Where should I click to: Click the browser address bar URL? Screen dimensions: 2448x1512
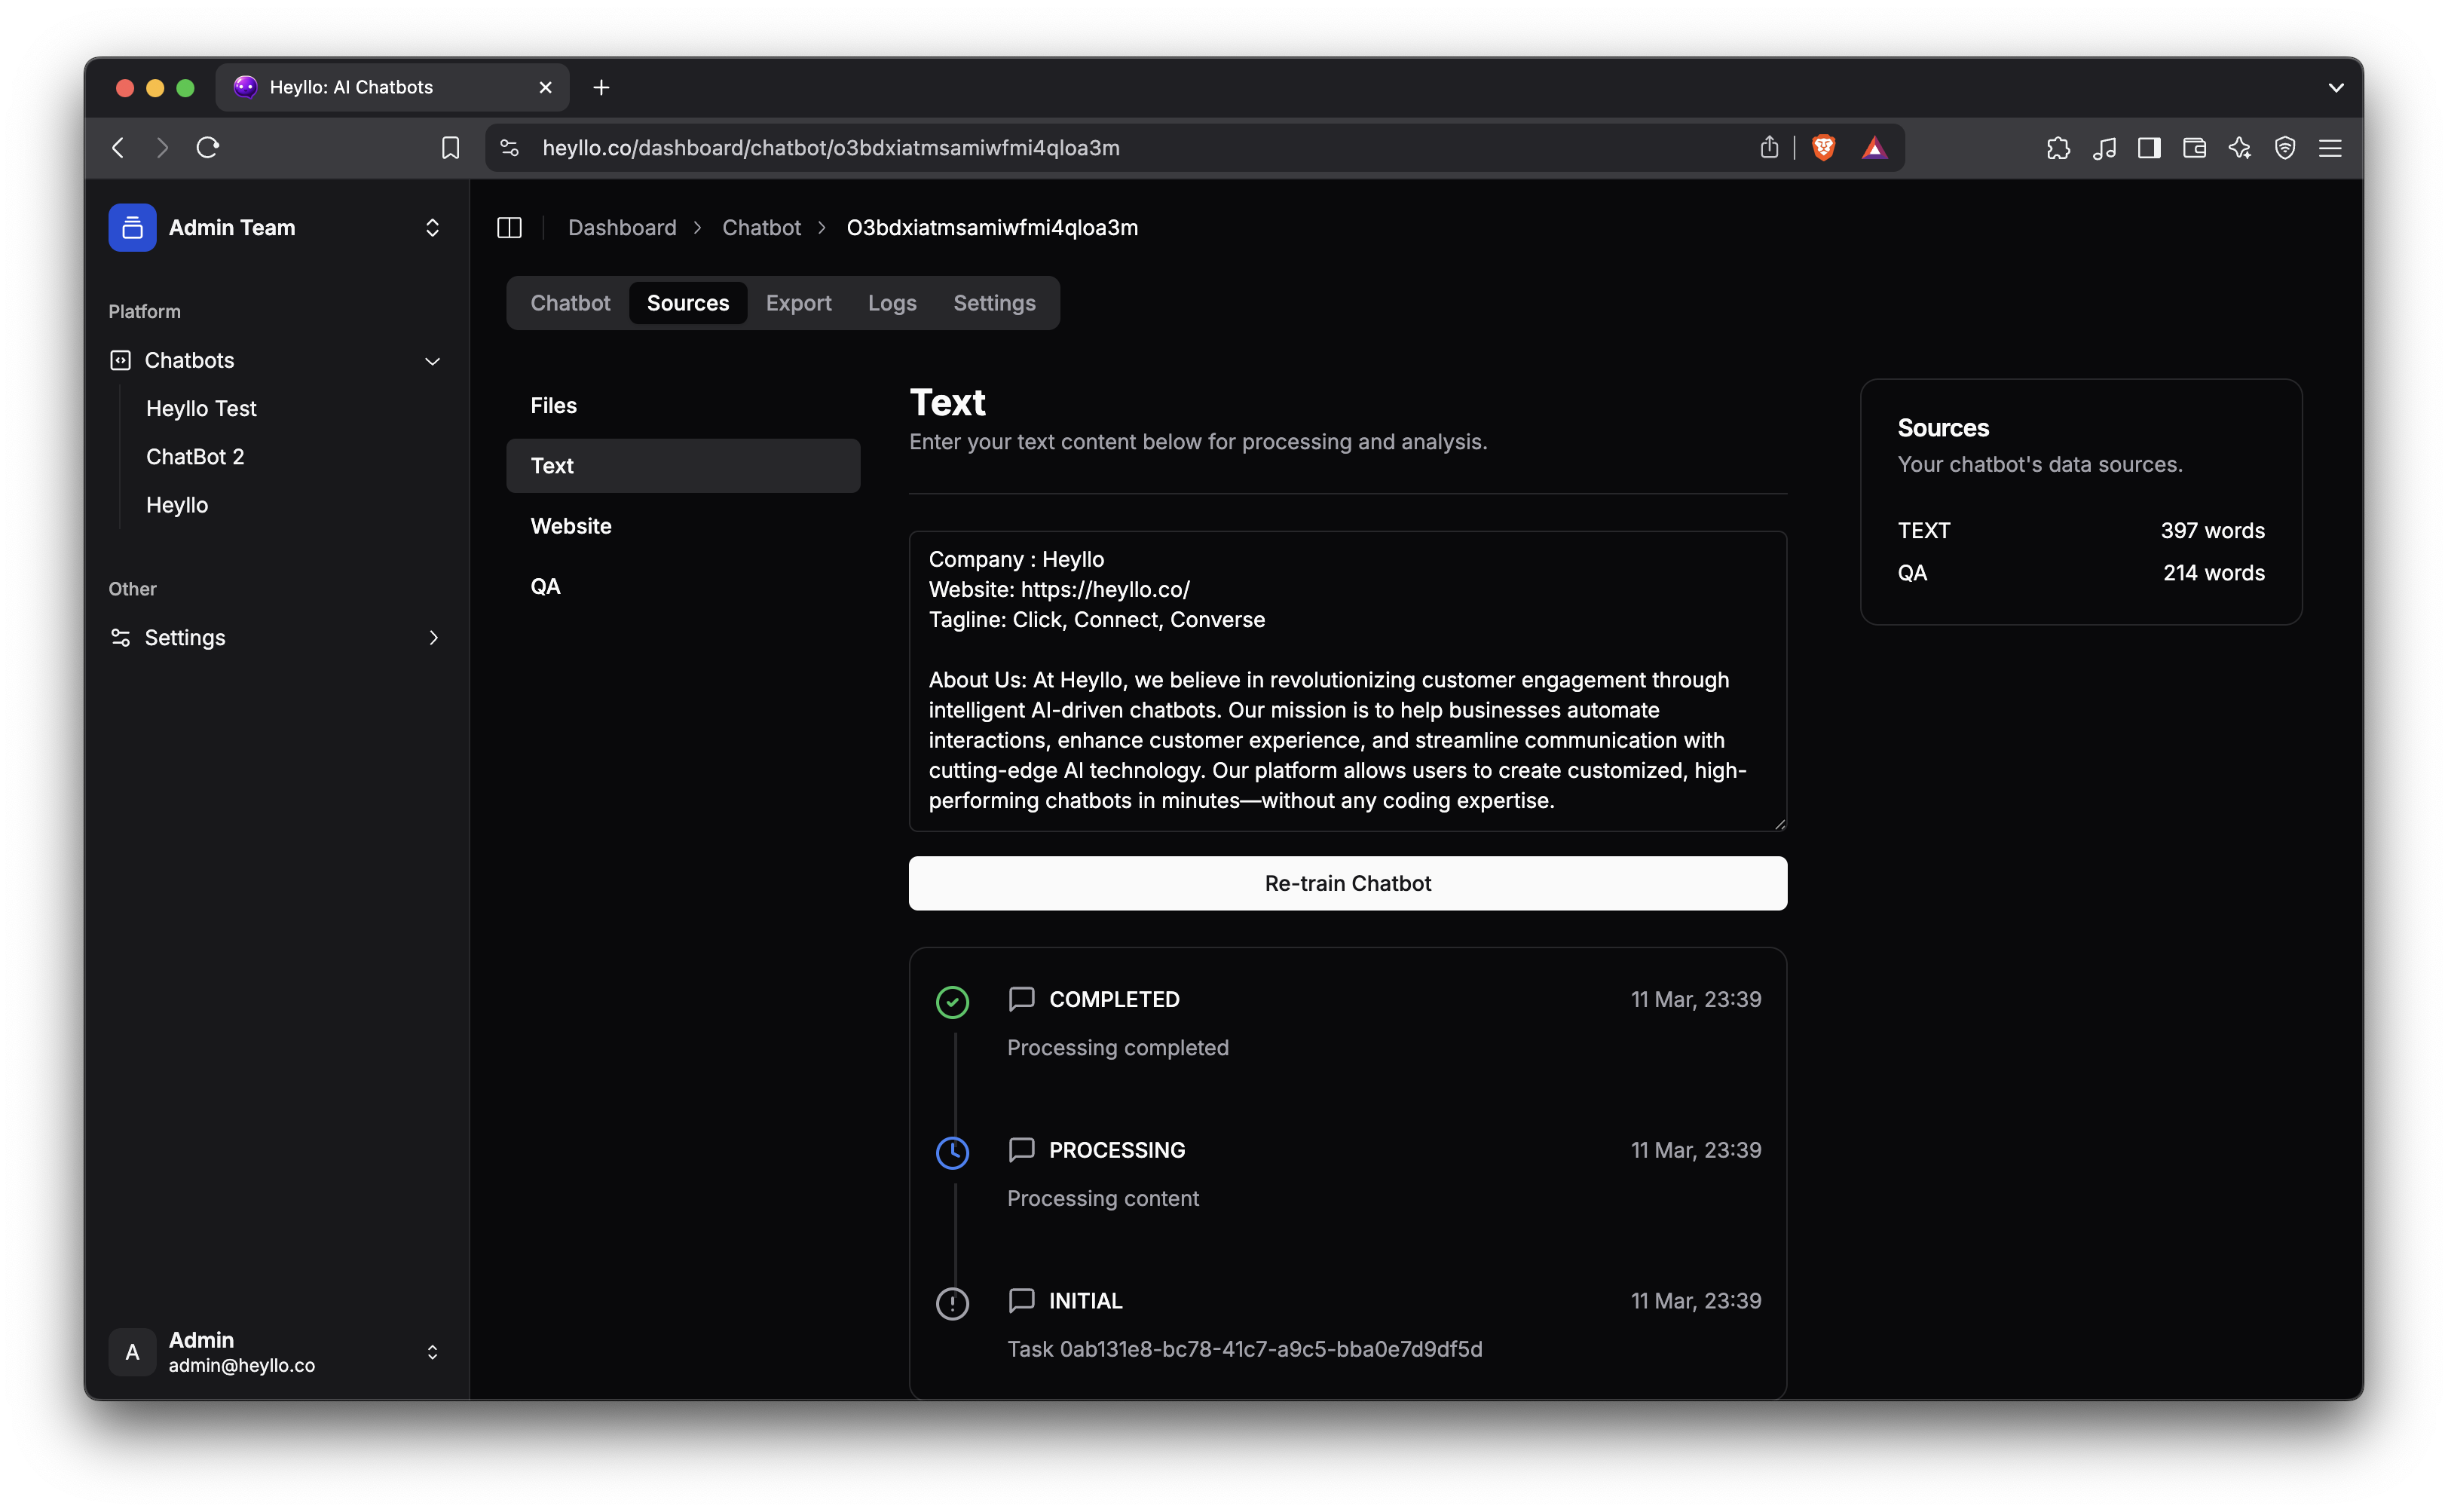(831, 148)
